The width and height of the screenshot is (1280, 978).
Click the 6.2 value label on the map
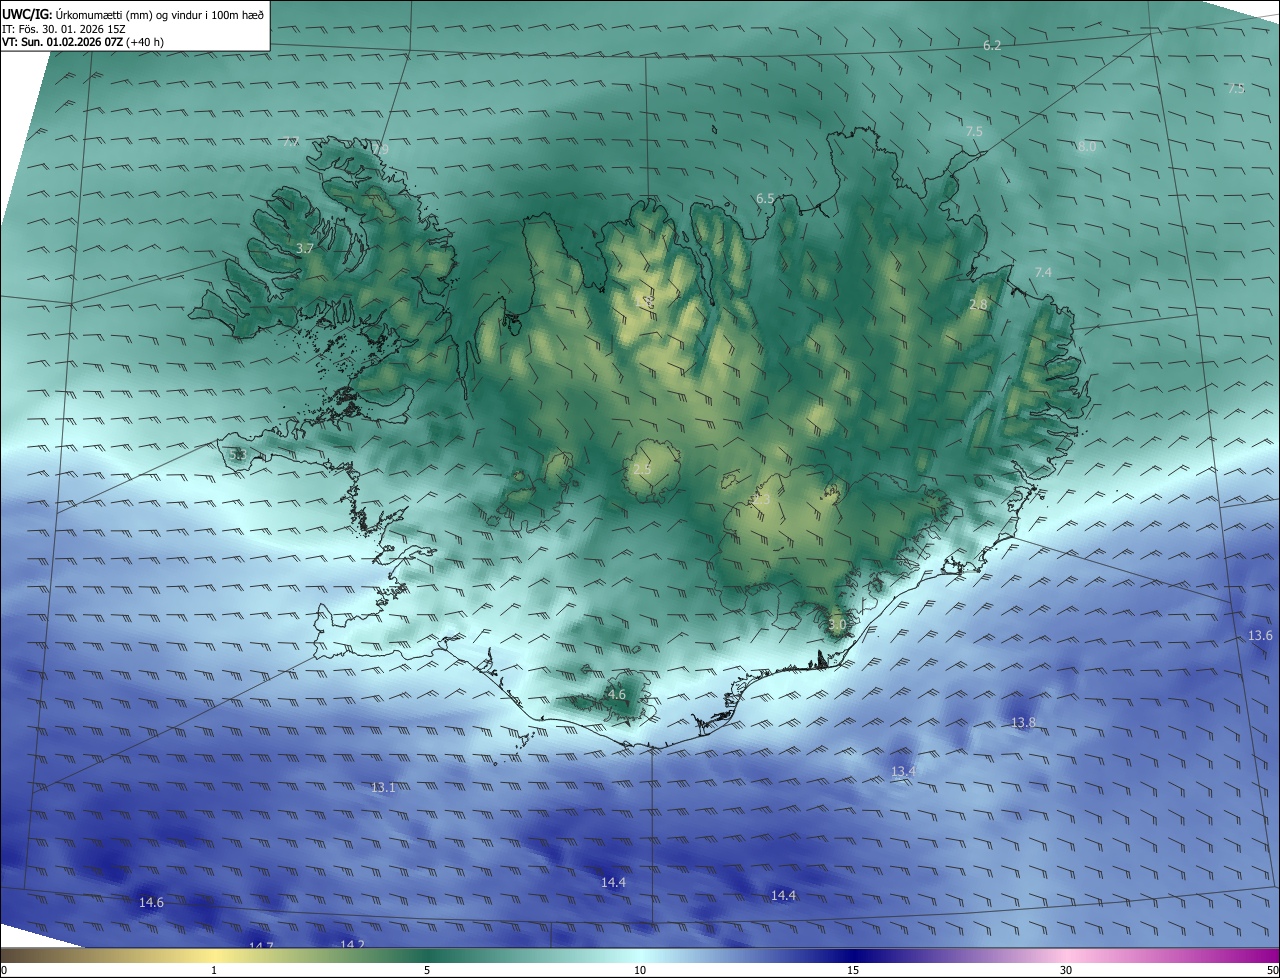tap(992, 46)
